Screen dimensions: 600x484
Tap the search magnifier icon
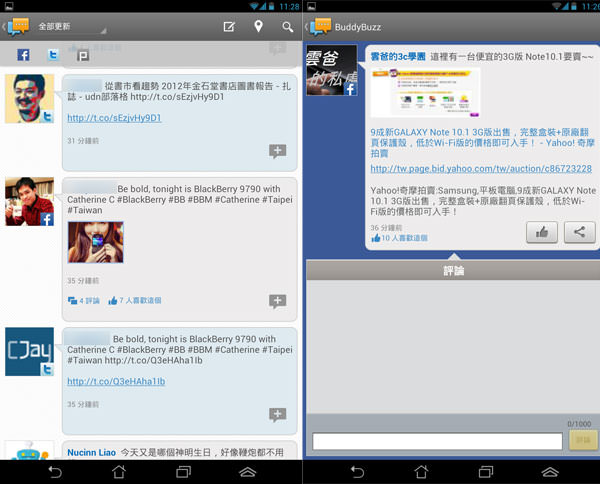coord(288,26)
